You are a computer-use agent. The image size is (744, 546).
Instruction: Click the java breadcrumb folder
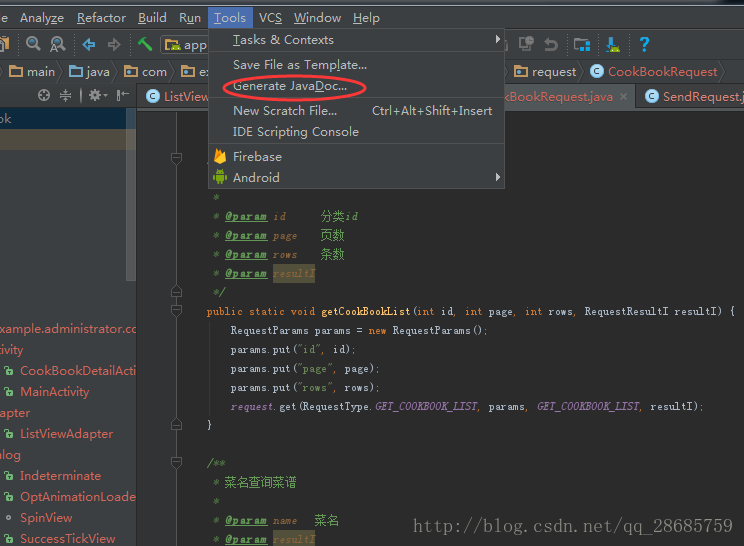point(89,72)
